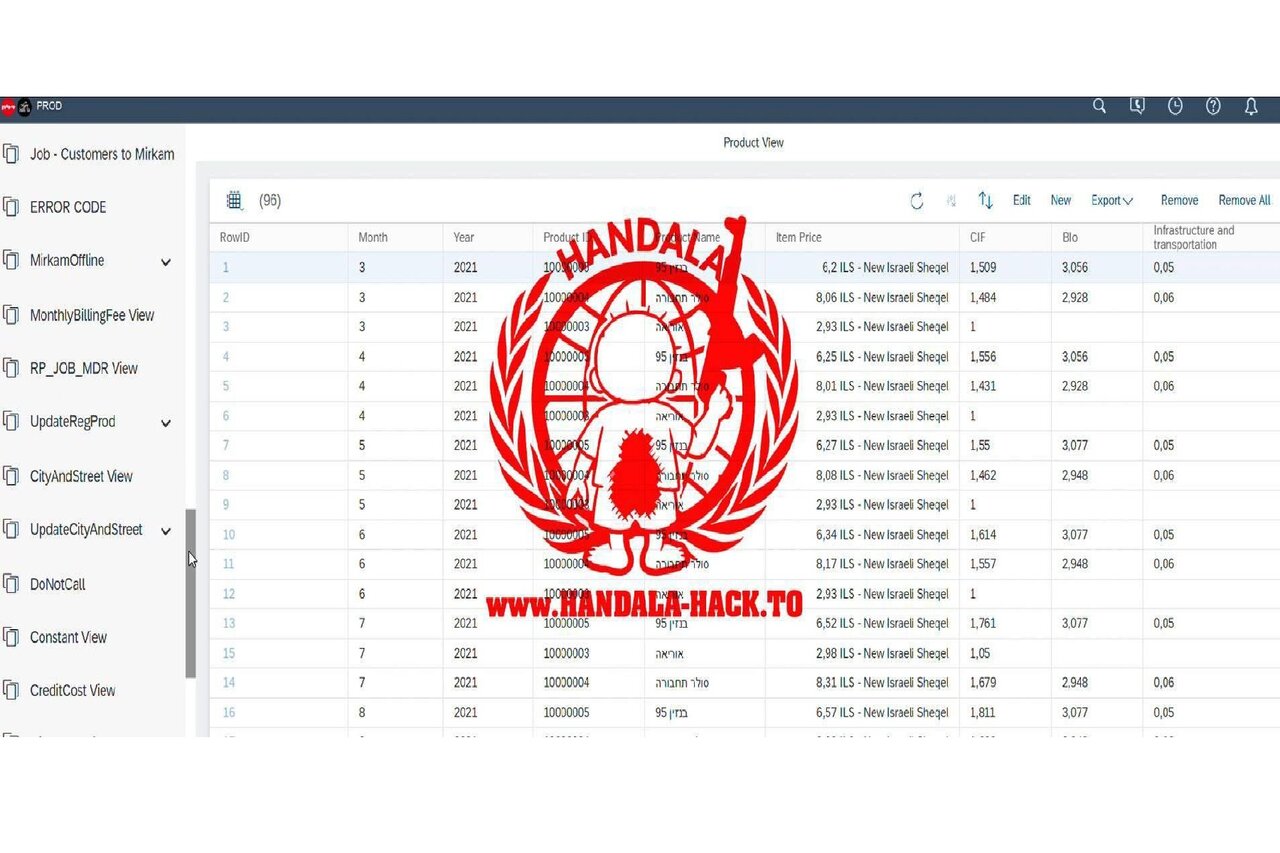
Task: Click the icon beside Job - Customers to Mirkam
Action: 11,154
